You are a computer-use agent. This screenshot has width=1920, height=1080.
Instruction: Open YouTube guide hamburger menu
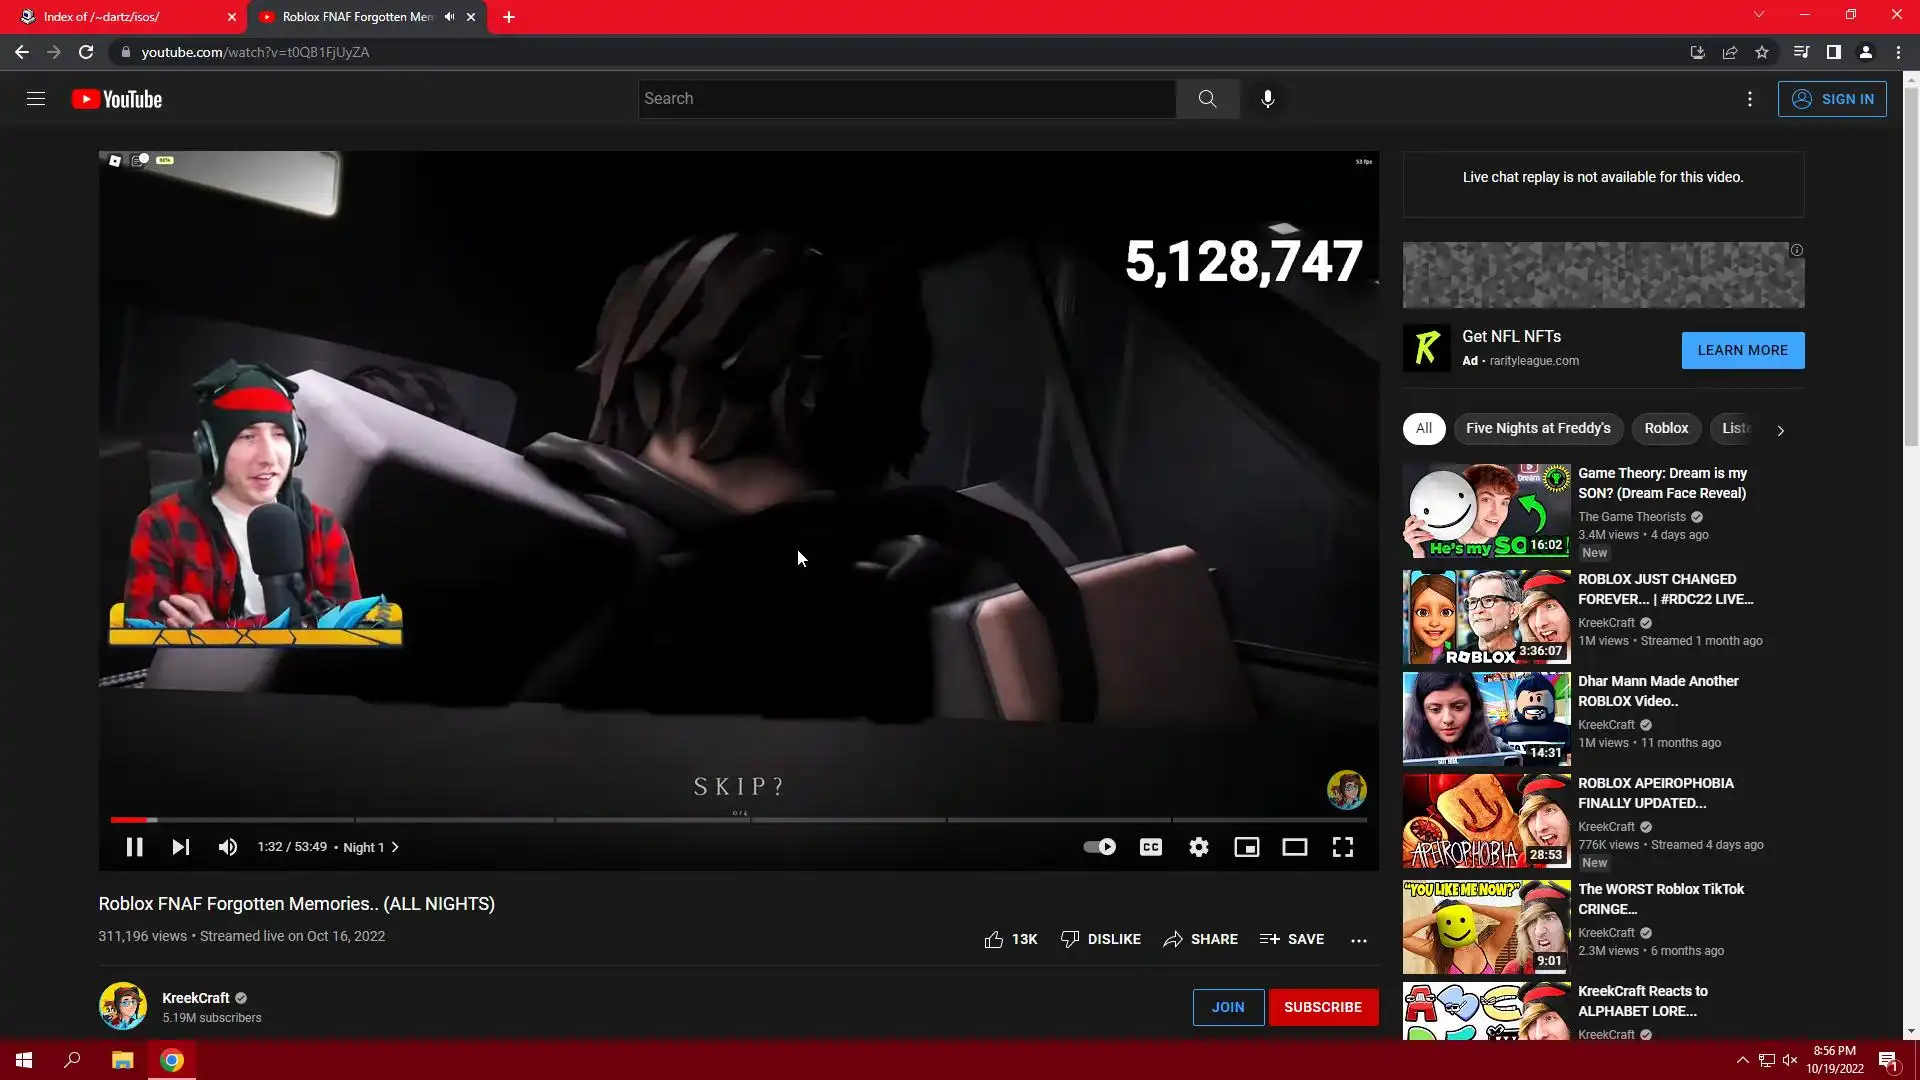coord(36,99)
